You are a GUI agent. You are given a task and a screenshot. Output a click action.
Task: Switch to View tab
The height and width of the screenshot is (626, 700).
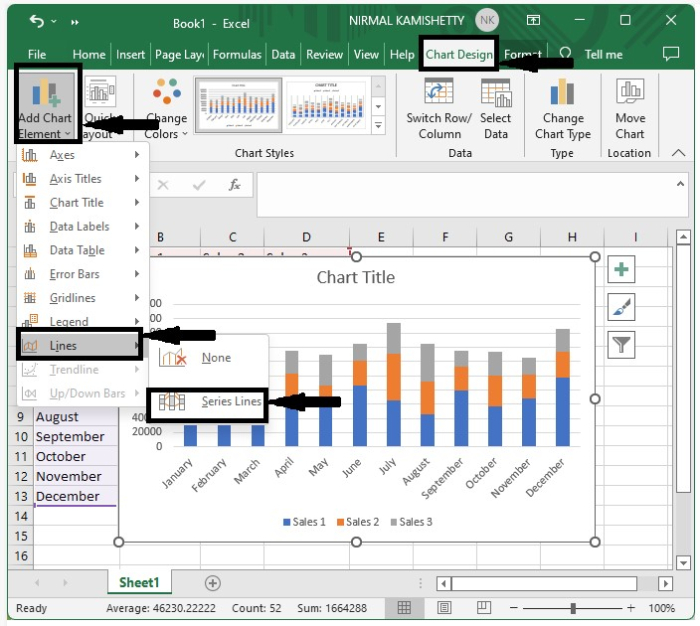coord(366,54)
